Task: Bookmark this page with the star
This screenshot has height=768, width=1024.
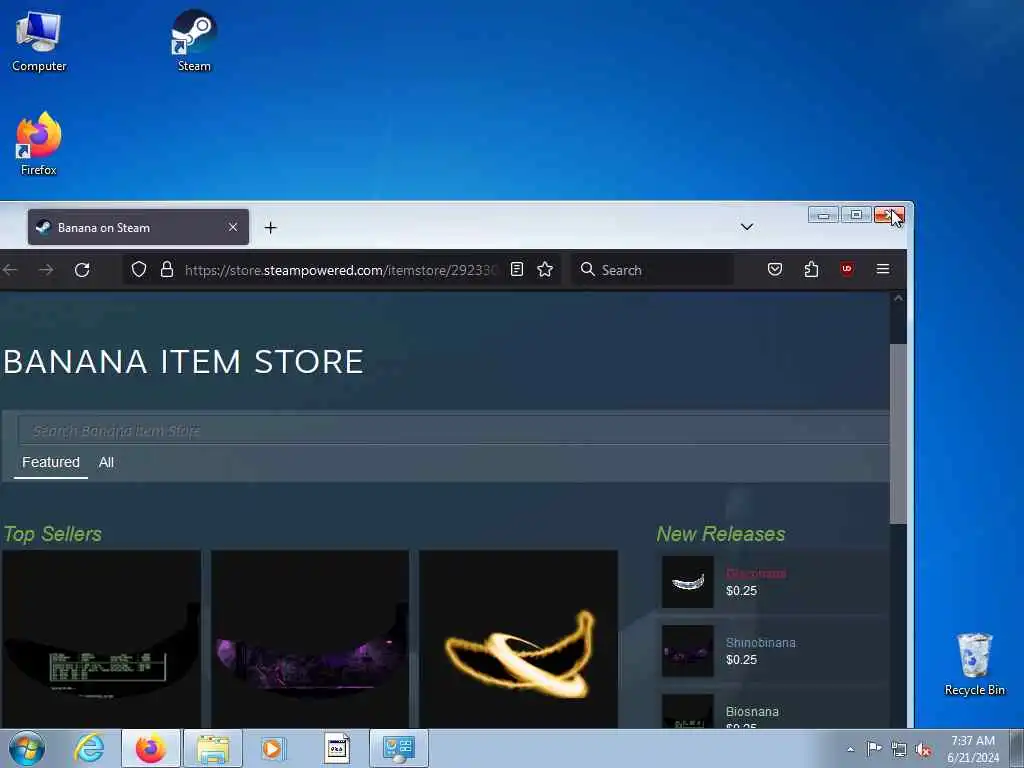Action: point(545,270)
